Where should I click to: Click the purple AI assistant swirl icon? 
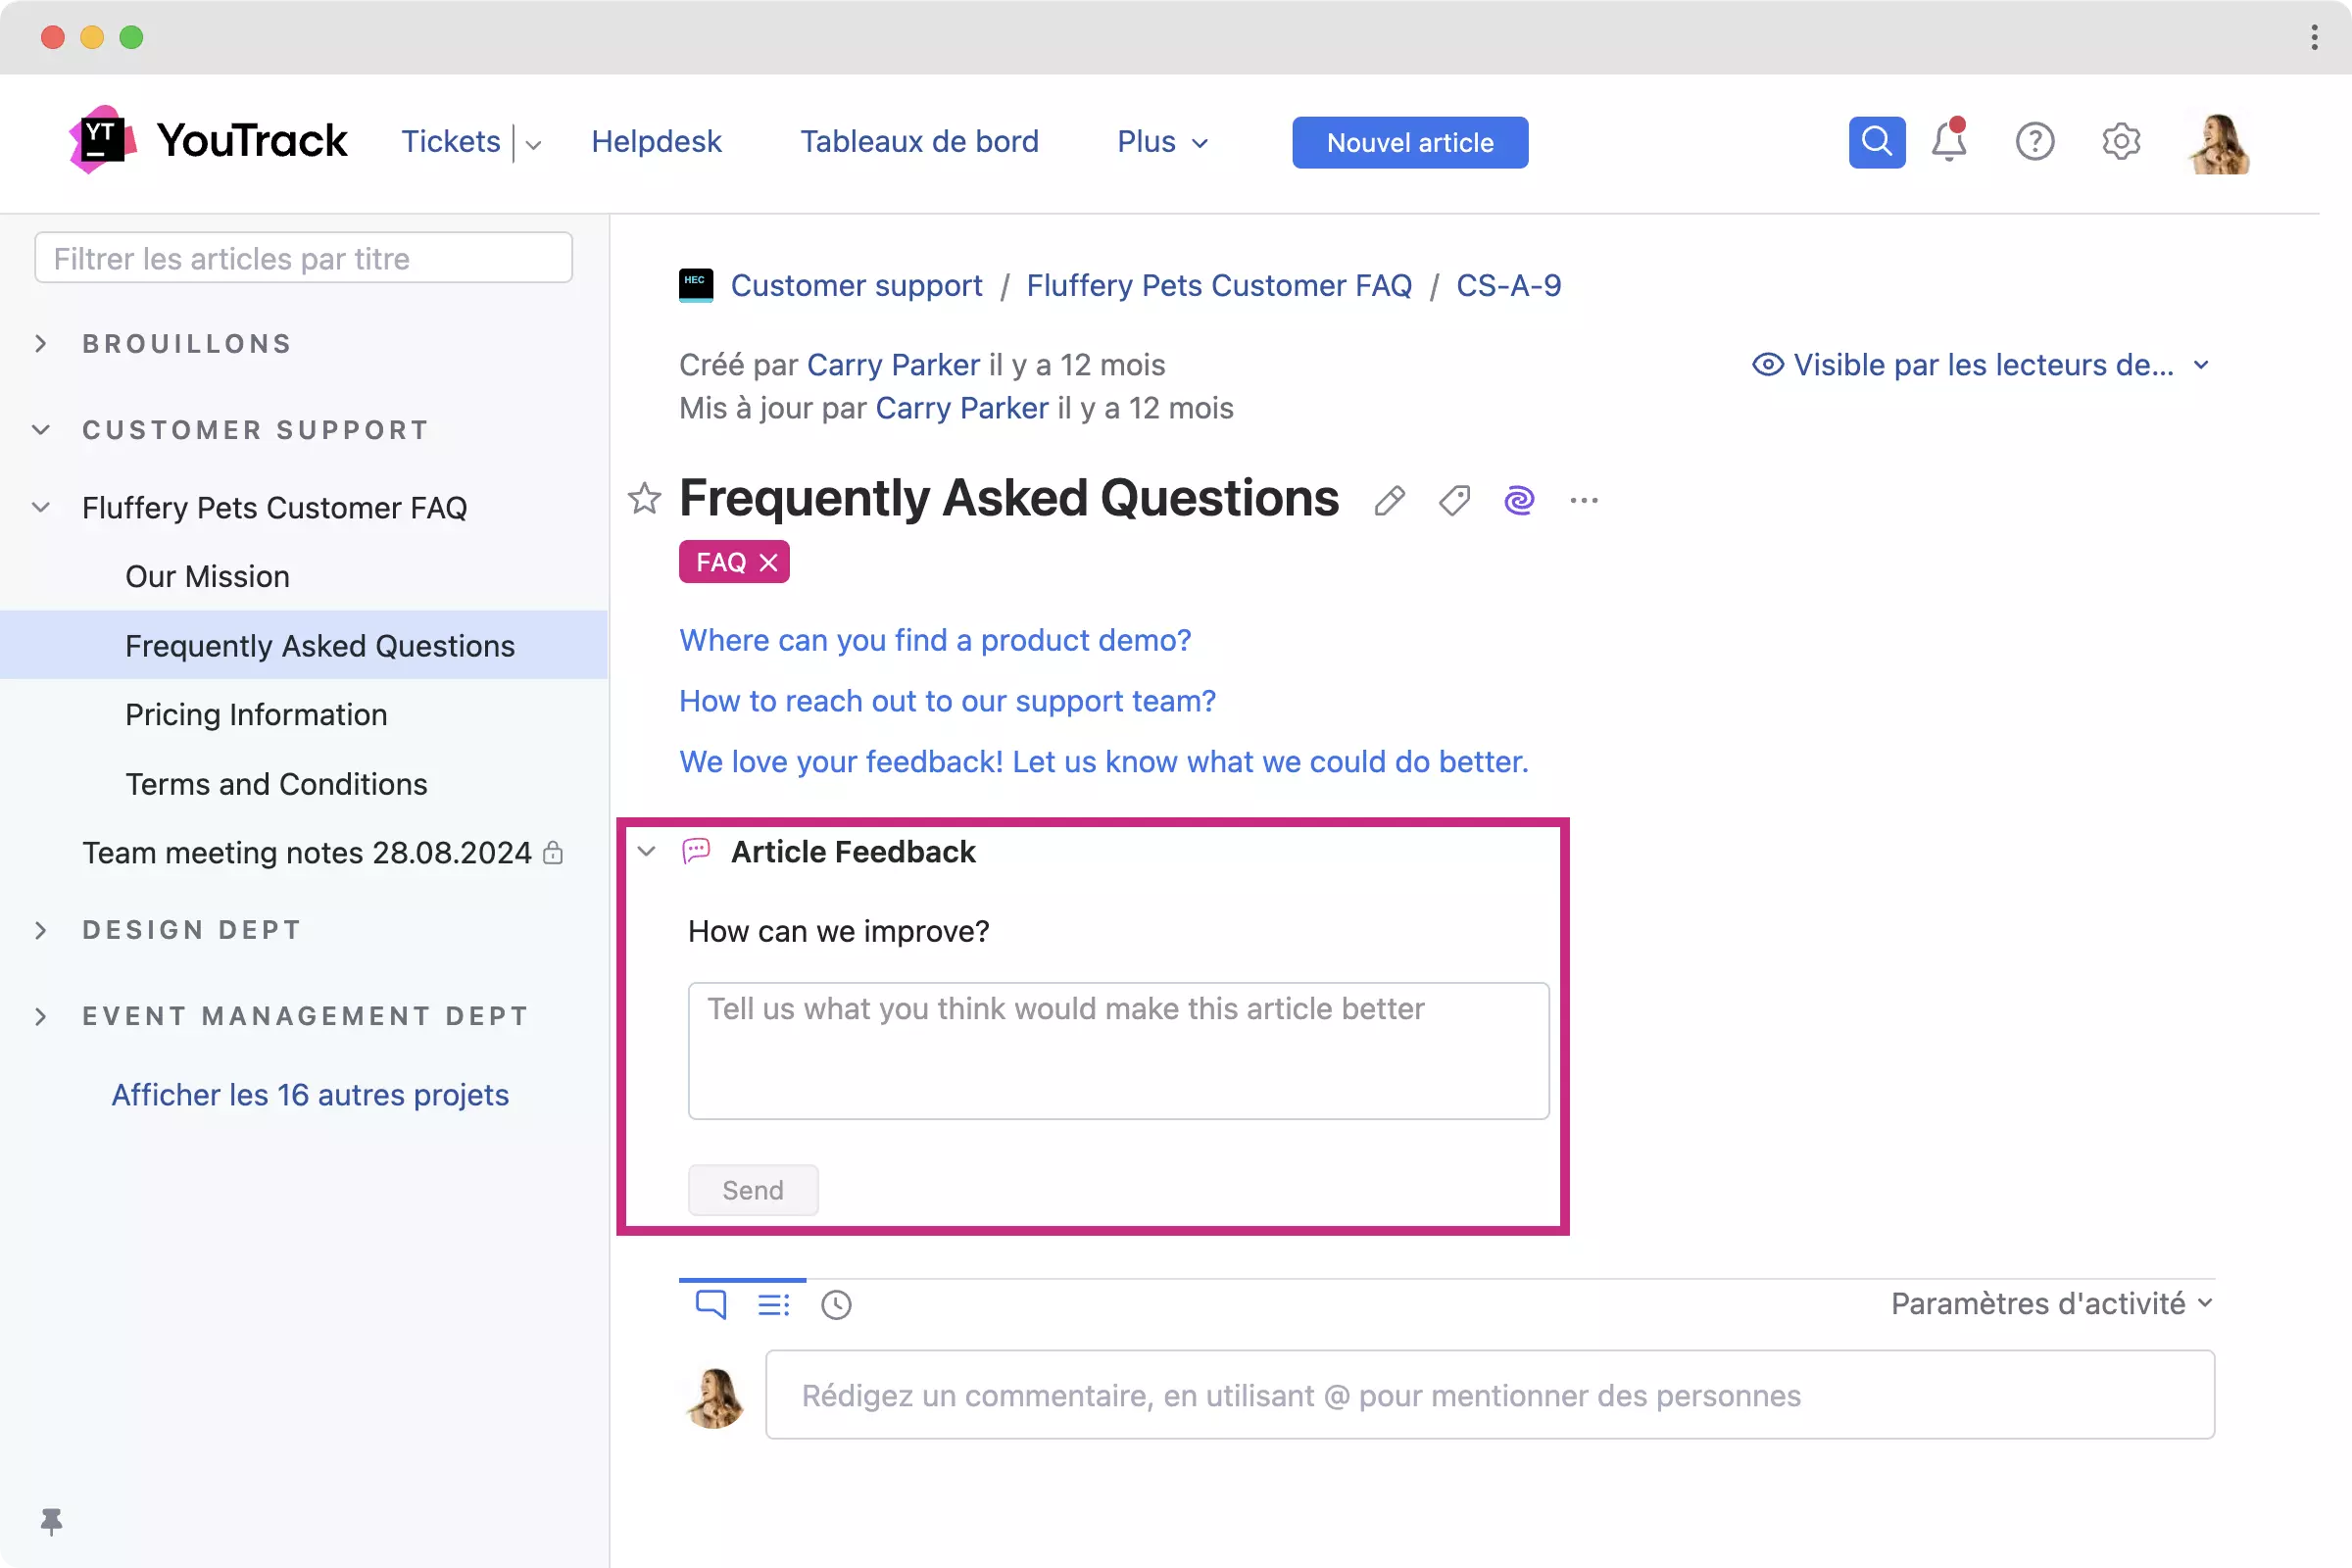(1518, 500)
